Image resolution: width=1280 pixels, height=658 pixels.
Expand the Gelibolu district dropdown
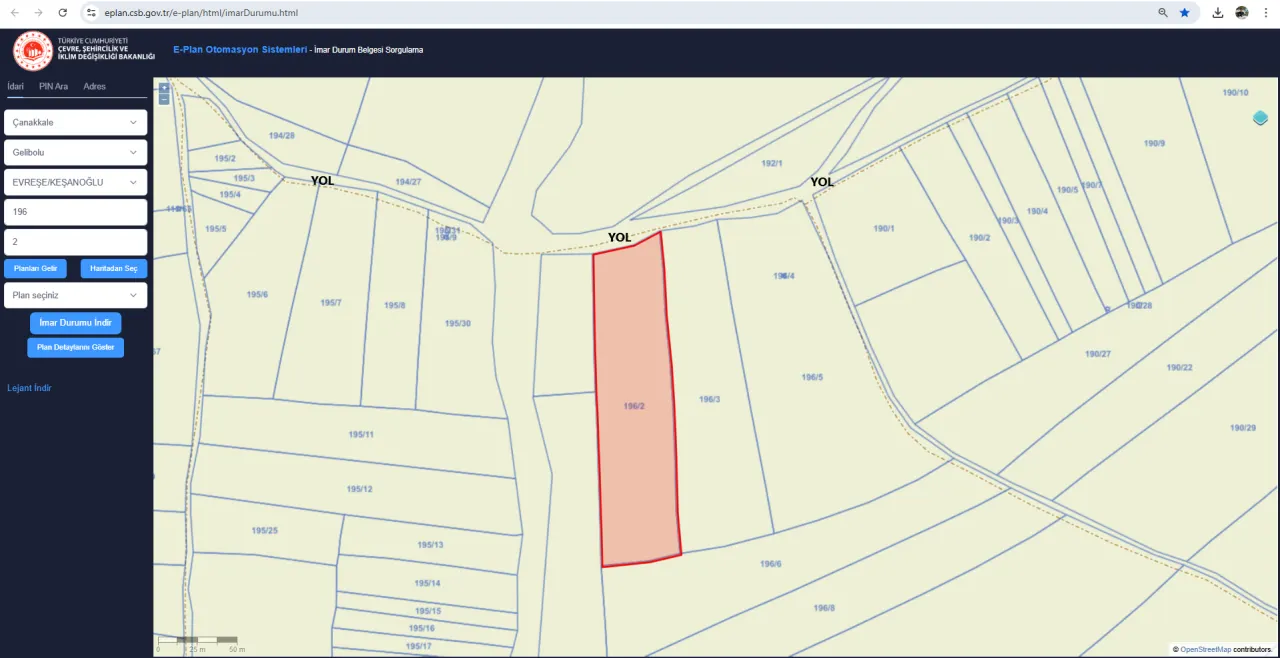pyautogui.click(x=76, y=152)
